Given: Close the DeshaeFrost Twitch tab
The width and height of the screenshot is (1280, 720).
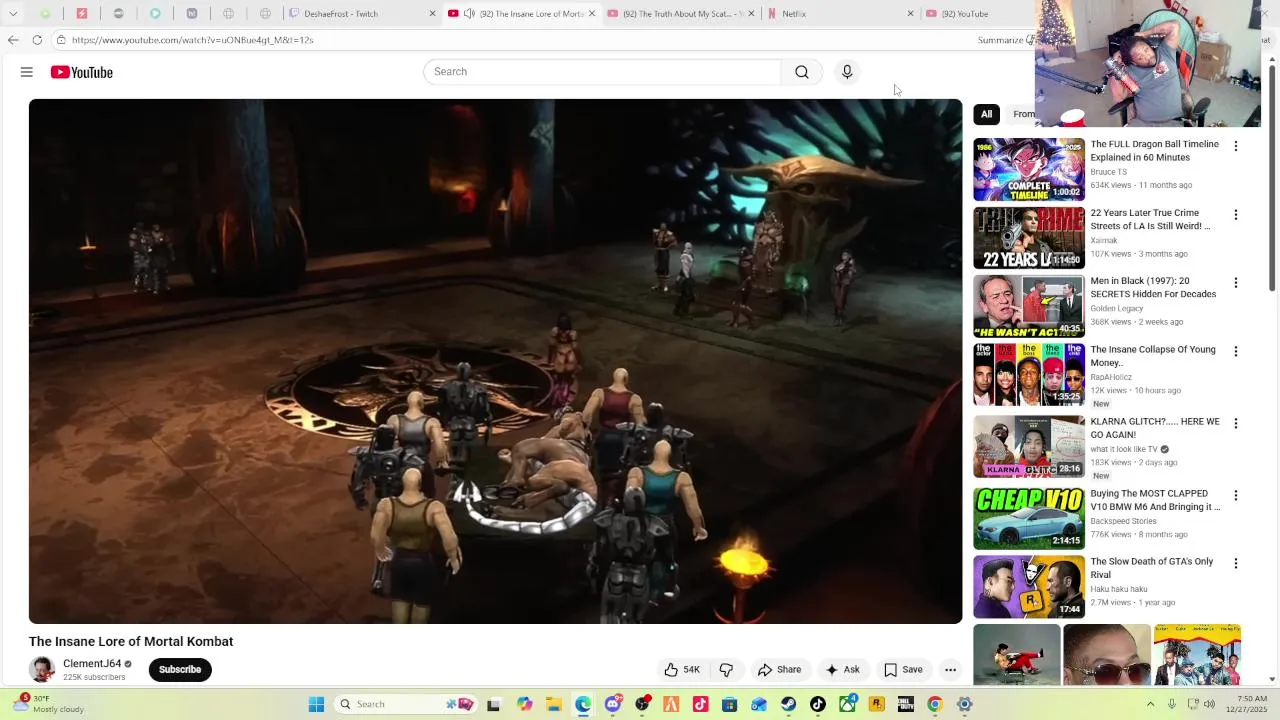Looking at the screenshot, I should (432, 14).
